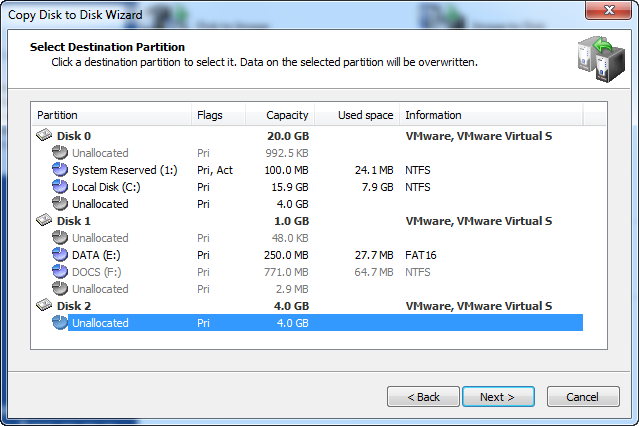
Task: Sort by the Partition column header
Action: click(x=112, y=115)
